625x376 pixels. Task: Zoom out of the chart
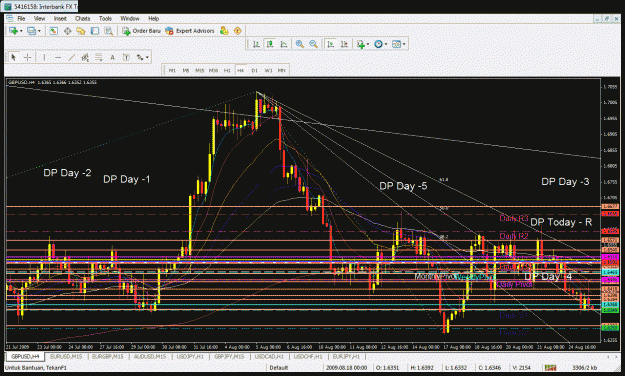pyautogui.click(x=313, y=44)
